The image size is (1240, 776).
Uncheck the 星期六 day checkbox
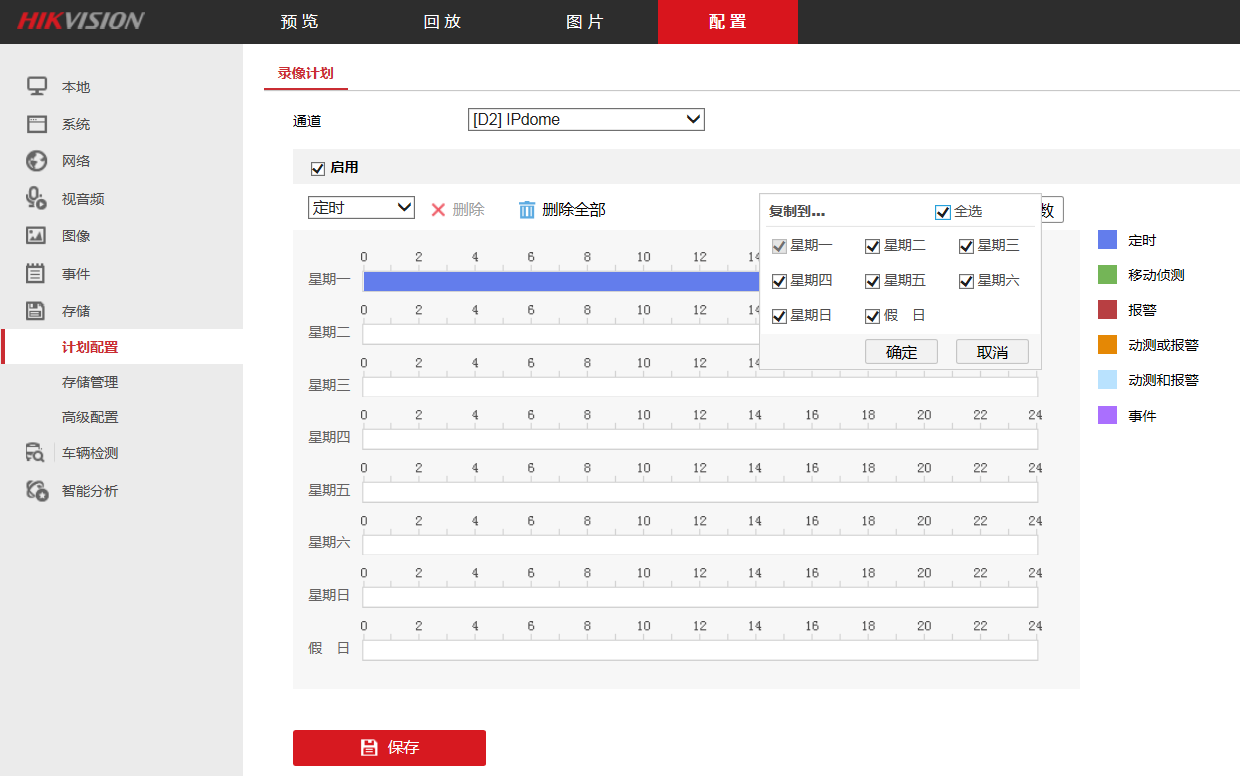tap(965, 280)
